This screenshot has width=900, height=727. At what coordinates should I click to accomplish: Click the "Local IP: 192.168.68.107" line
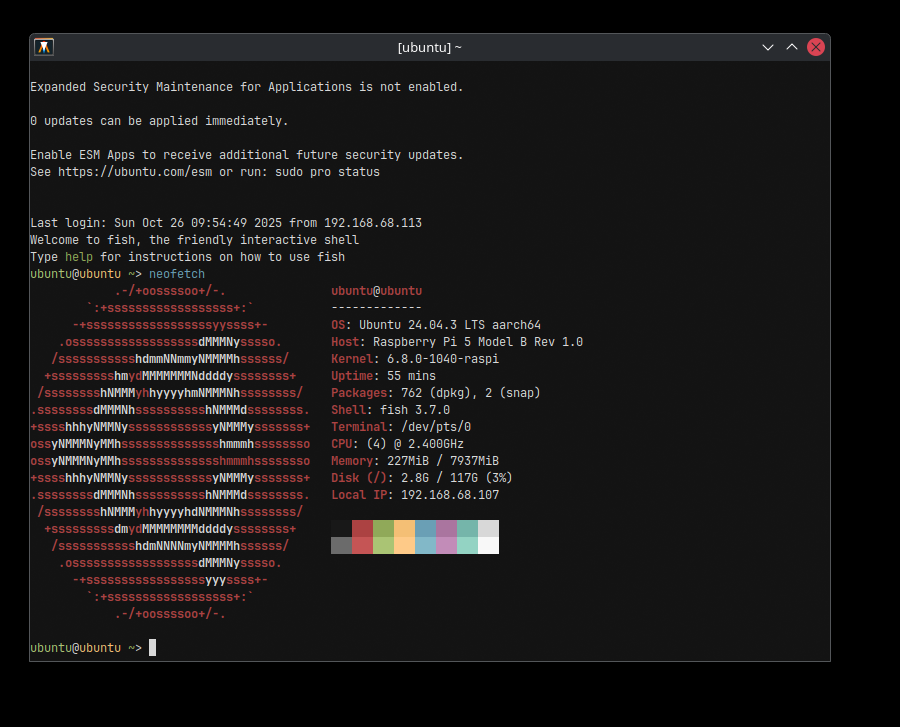click(415, 495)
